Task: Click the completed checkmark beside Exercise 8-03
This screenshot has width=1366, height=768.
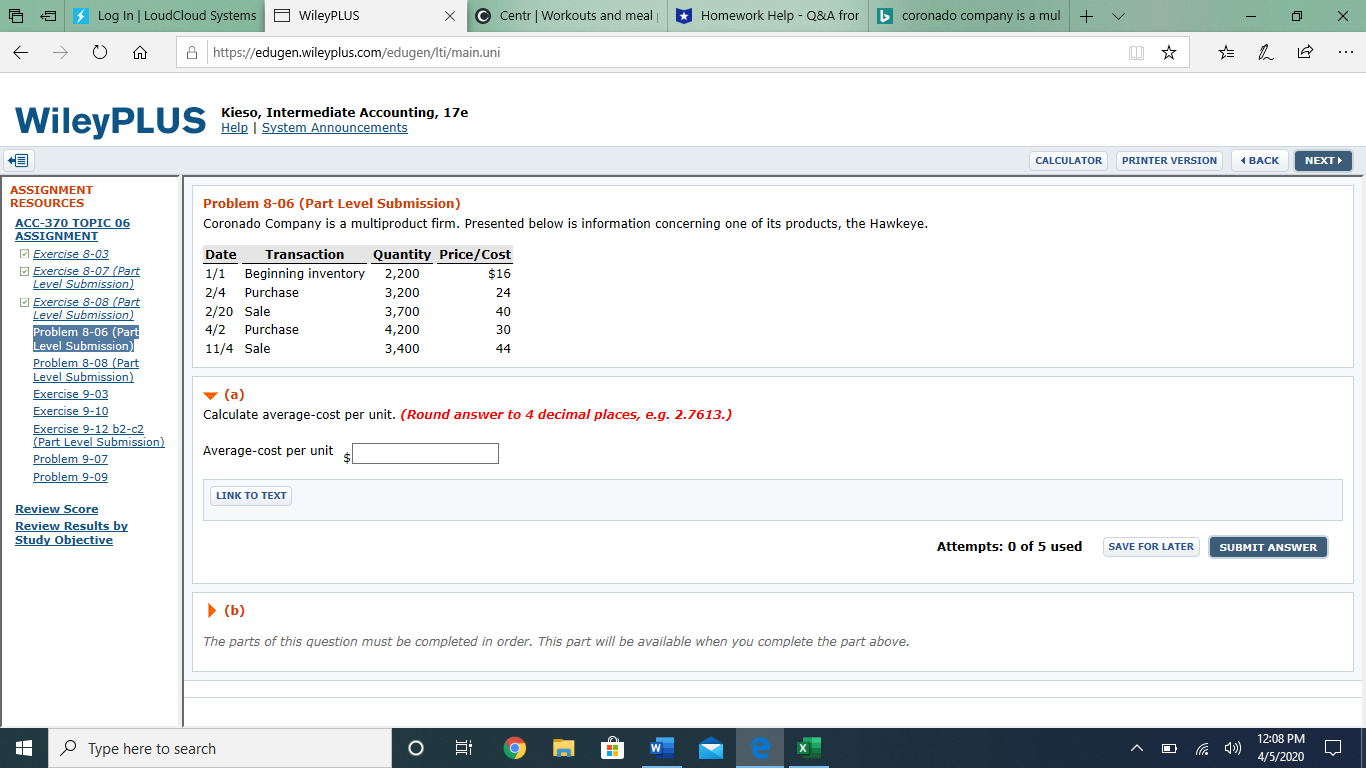Action: (23, 254)
